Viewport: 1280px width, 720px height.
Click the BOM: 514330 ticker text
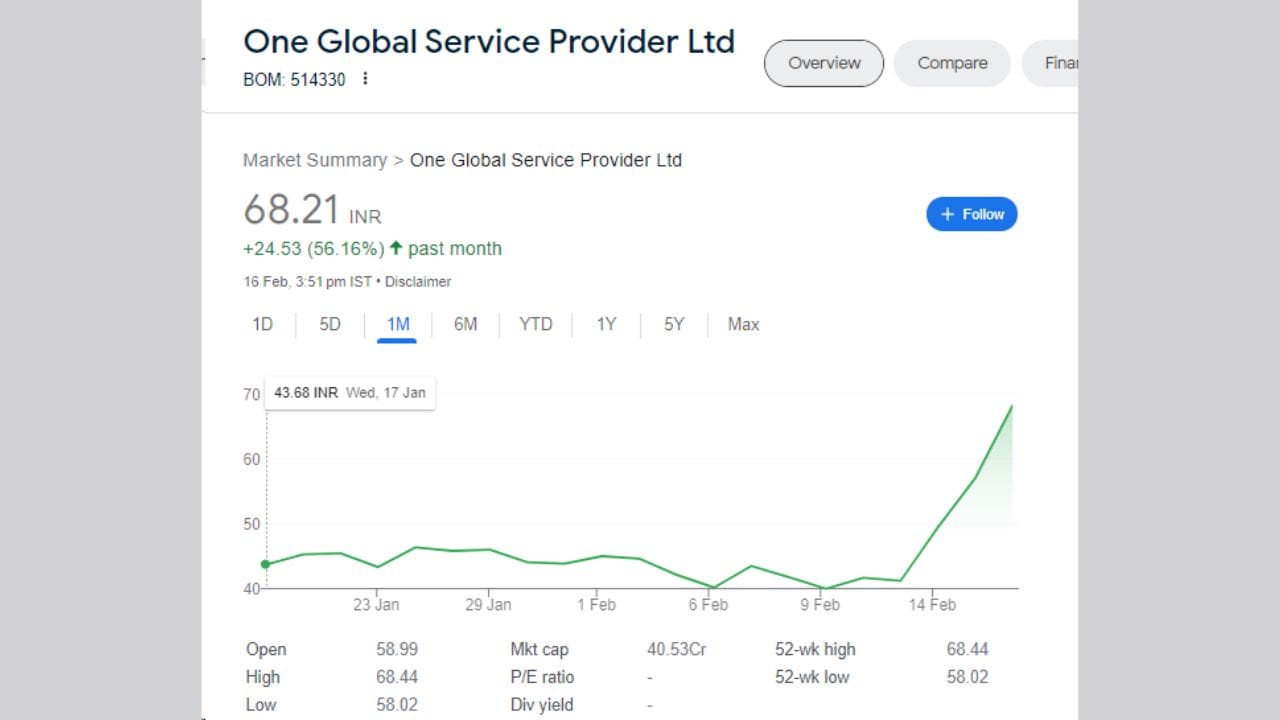[x=294, y=80]
